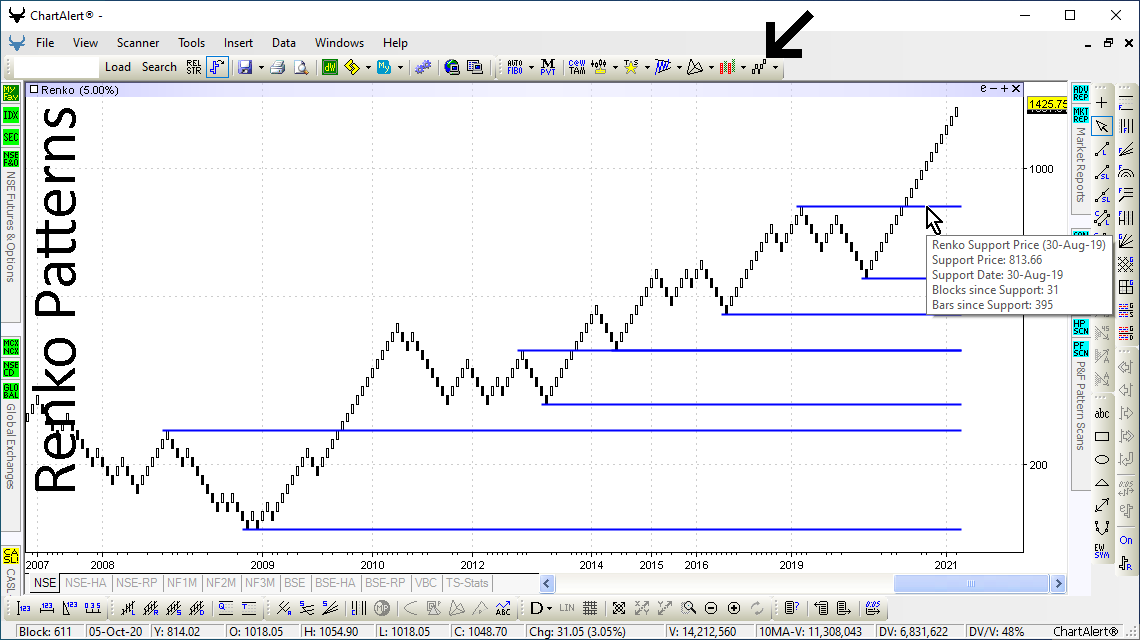Open the File menu
This screenshot has width=1140, height=640.
[x=45, y=43]
